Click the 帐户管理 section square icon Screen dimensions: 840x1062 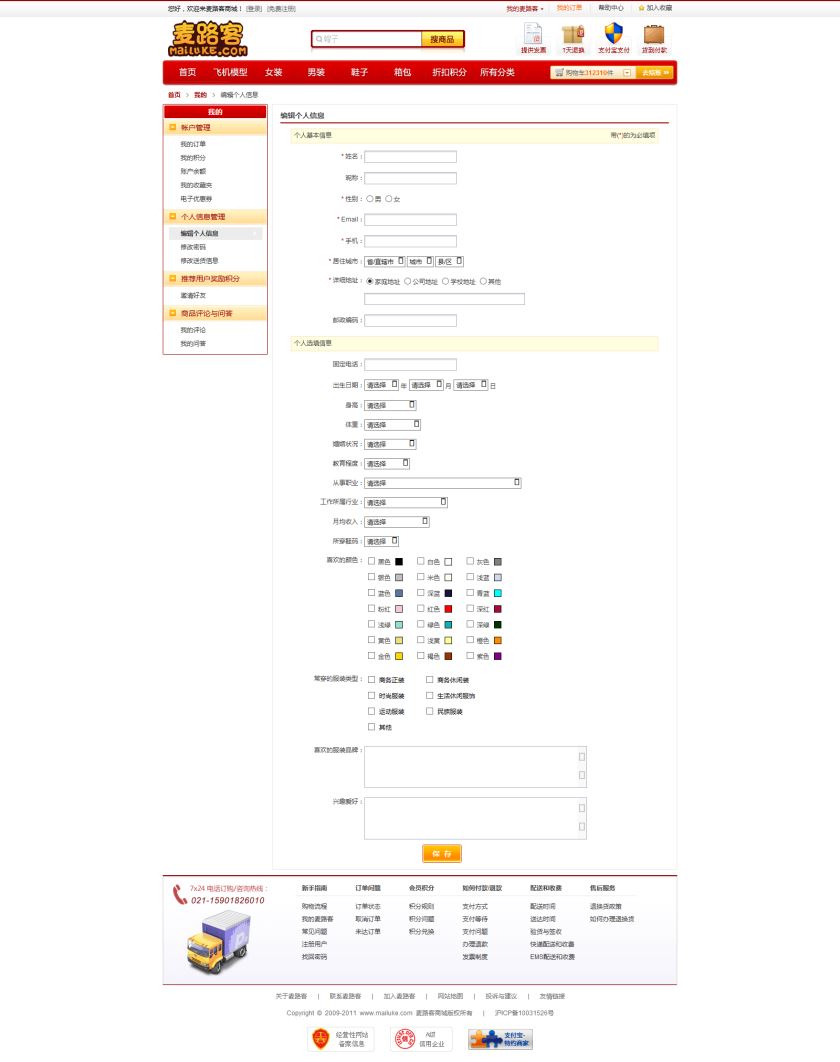pyautogui.click(x=173, y=127)
